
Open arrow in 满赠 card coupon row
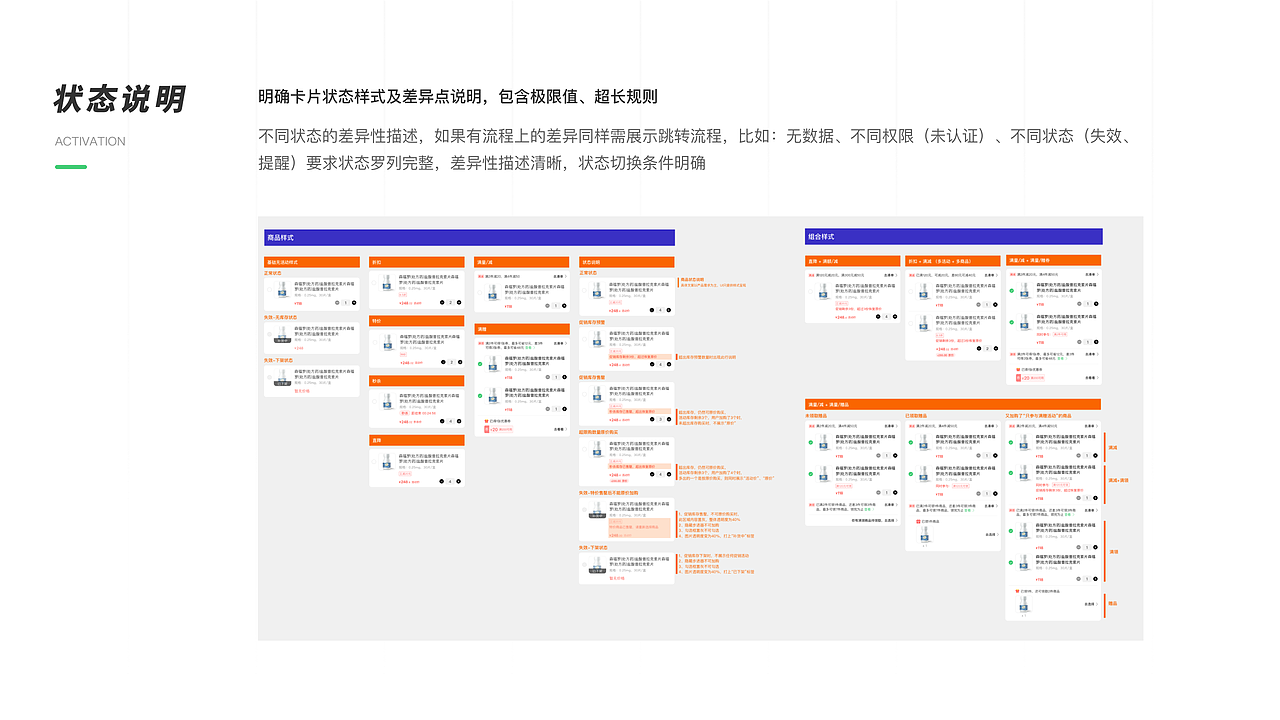click(x=566, y=429)
